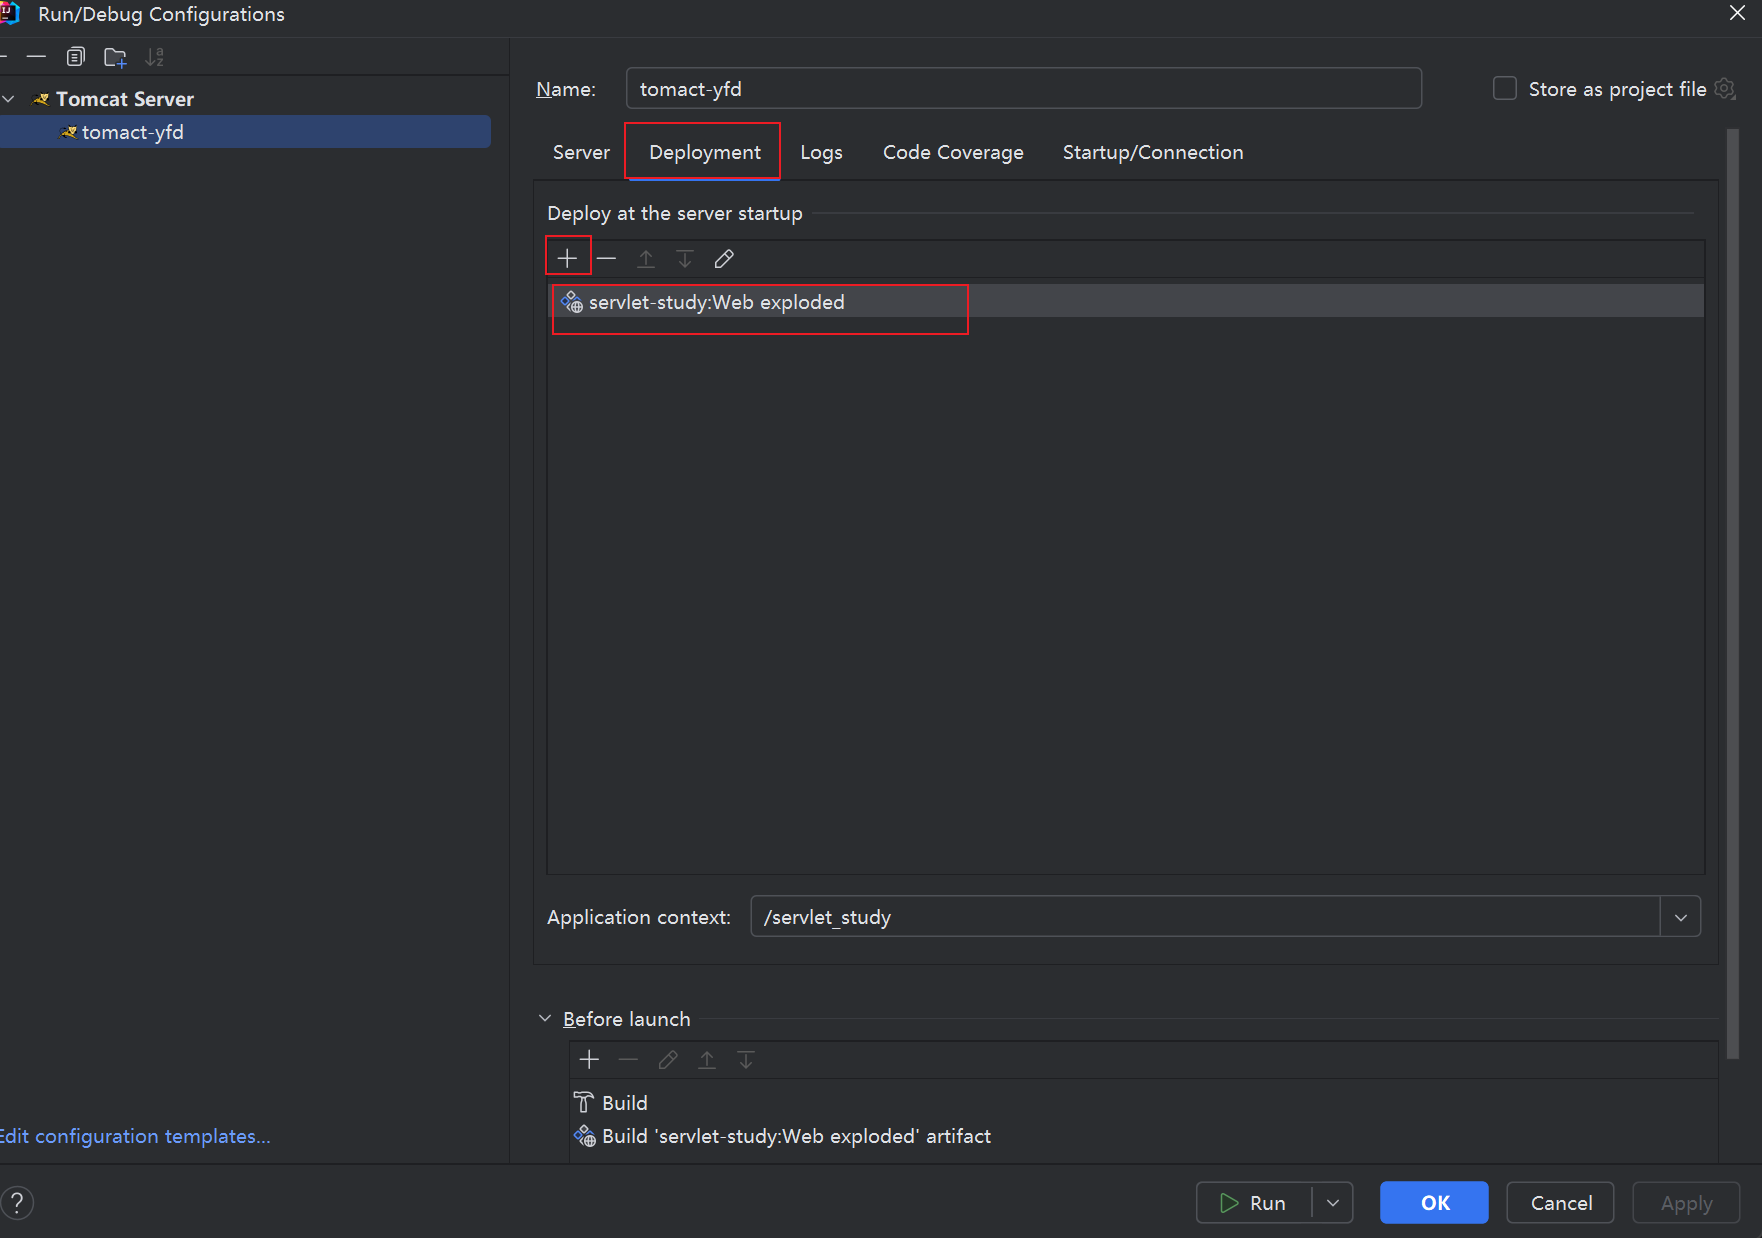Viewport: 1762px width, 1238px height.
Task: Remove selected configuration with minus icon
Action: pos(36,57)
